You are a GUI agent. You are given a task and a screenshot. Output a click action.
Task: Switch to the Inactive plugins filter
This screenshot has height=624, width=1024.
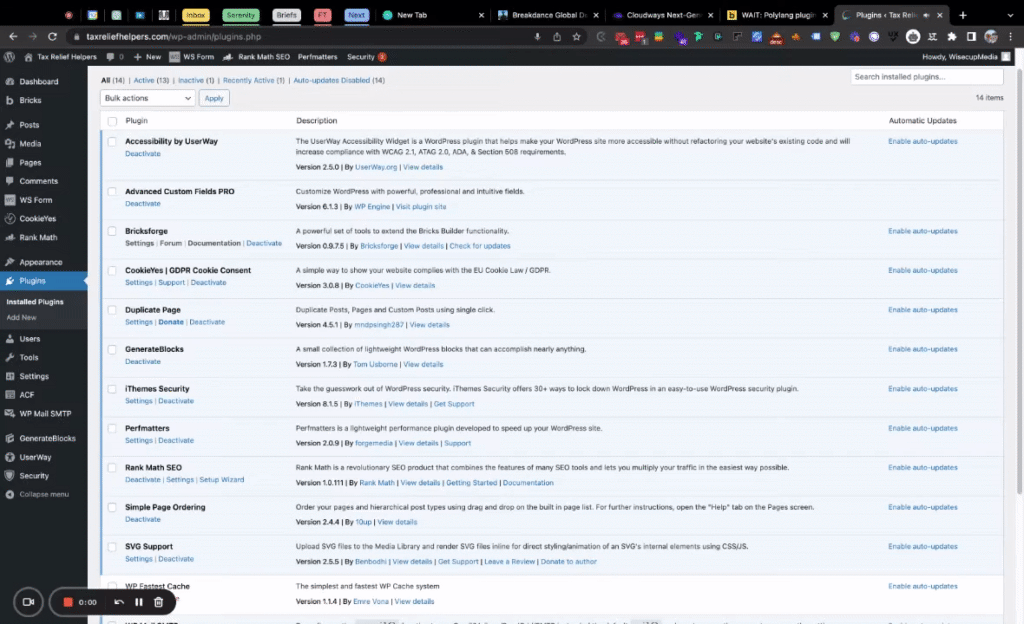point(189,80)
